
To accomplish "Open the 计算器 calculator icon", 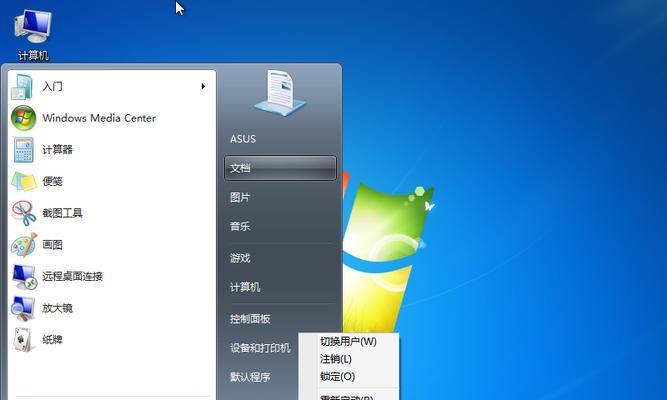I will 23,150.
